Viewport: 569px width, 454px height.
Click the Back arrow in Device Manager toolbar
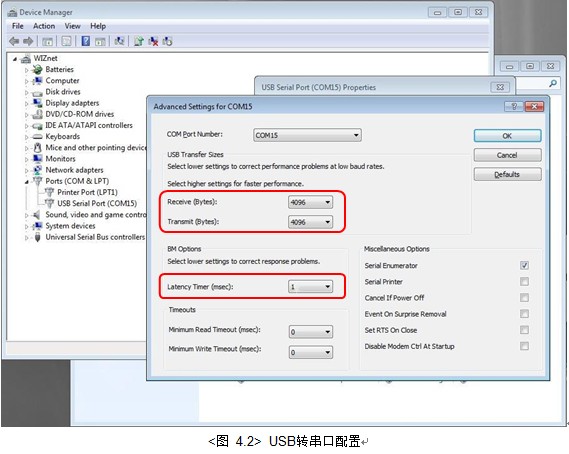(x=14, y=41)
